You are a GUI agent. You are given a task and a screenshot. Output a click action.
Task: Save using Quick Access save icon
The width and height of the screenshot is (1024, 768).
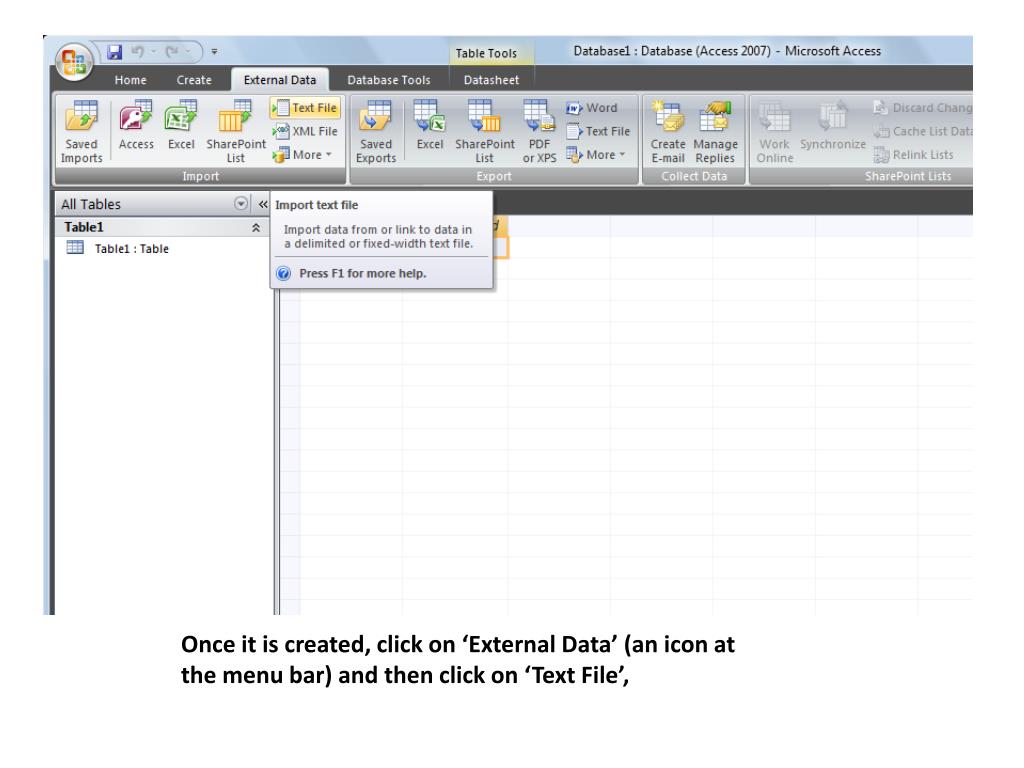tap(115, 52)
